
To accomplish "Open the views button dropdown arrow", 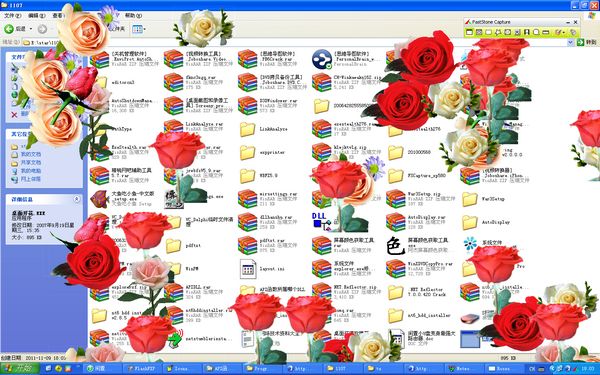I will point(145,29).
